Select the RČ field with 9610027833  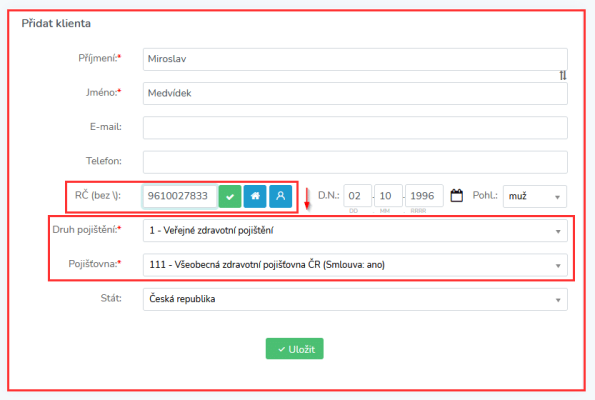pos(179,196)
